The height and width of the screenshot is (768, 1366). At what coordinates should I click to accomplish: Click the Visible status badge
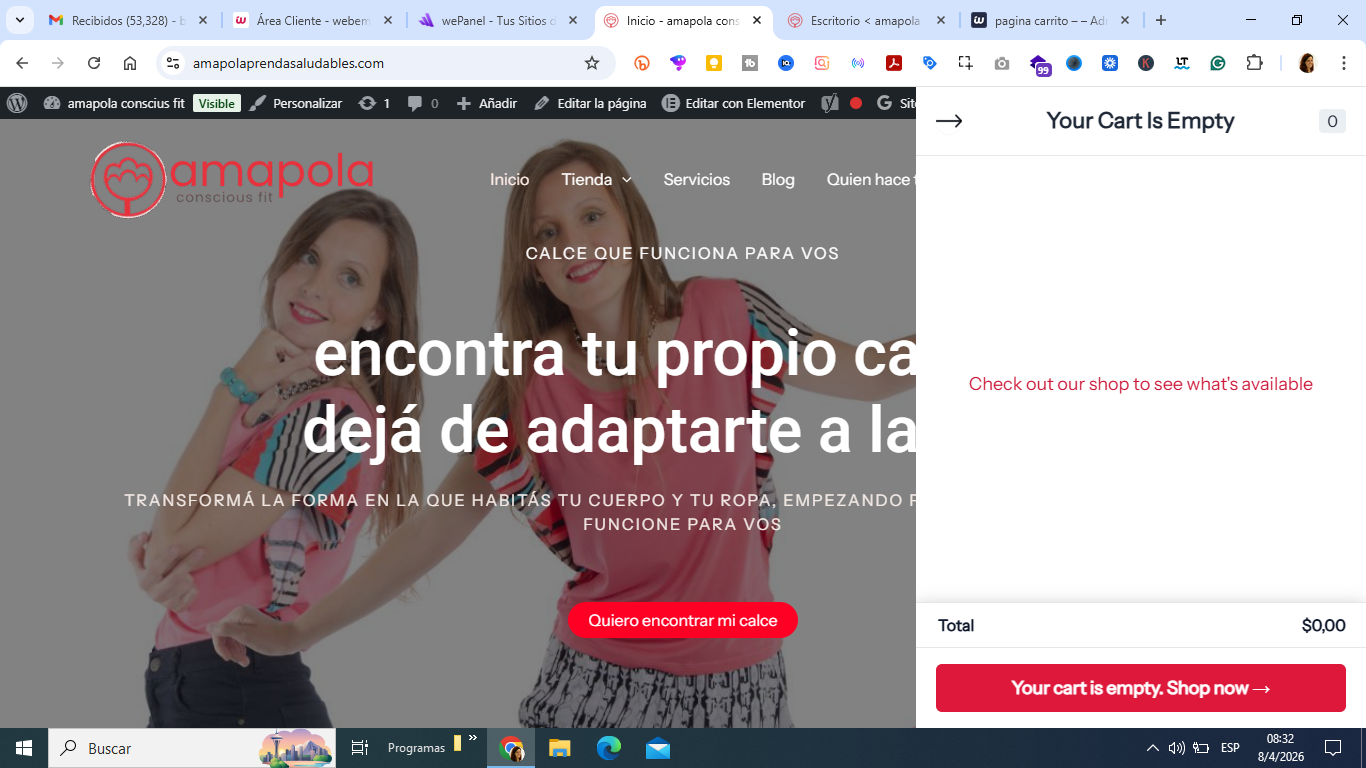pyautogui.click(x=216, y=103)
